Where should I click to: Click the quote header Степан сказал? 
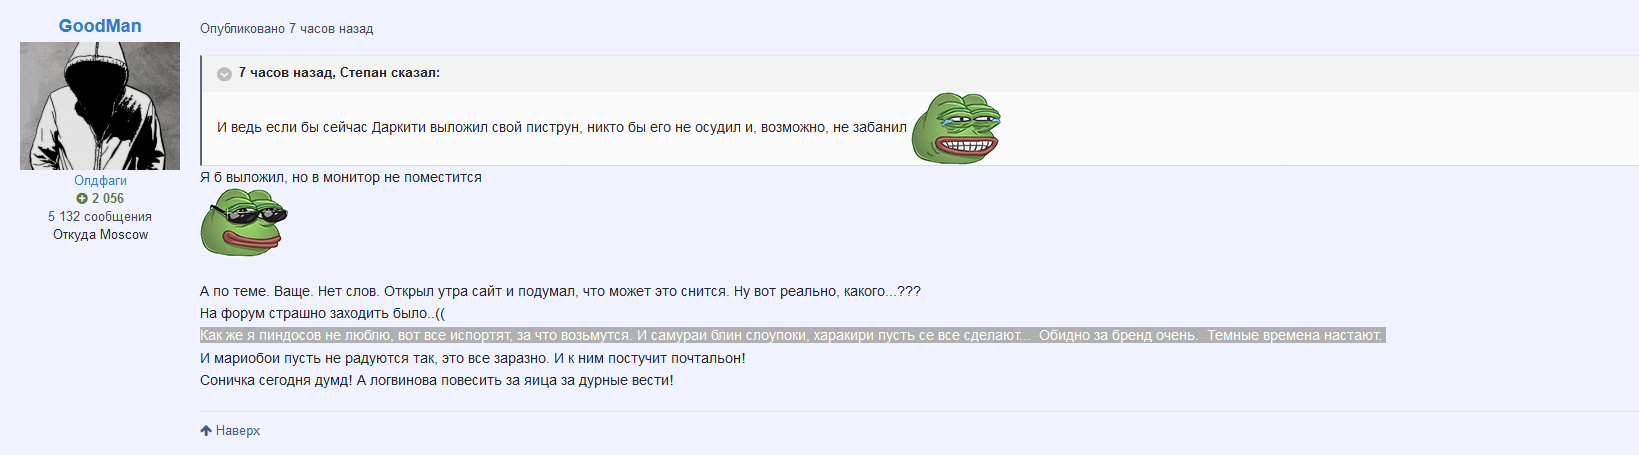pos(339,73)
